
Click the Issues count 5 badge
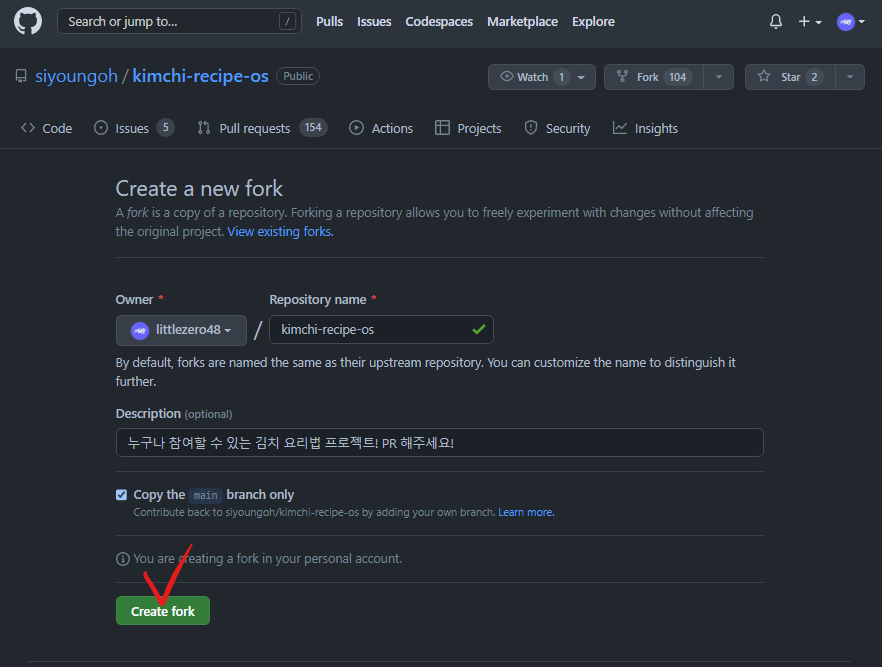[165, 128]
